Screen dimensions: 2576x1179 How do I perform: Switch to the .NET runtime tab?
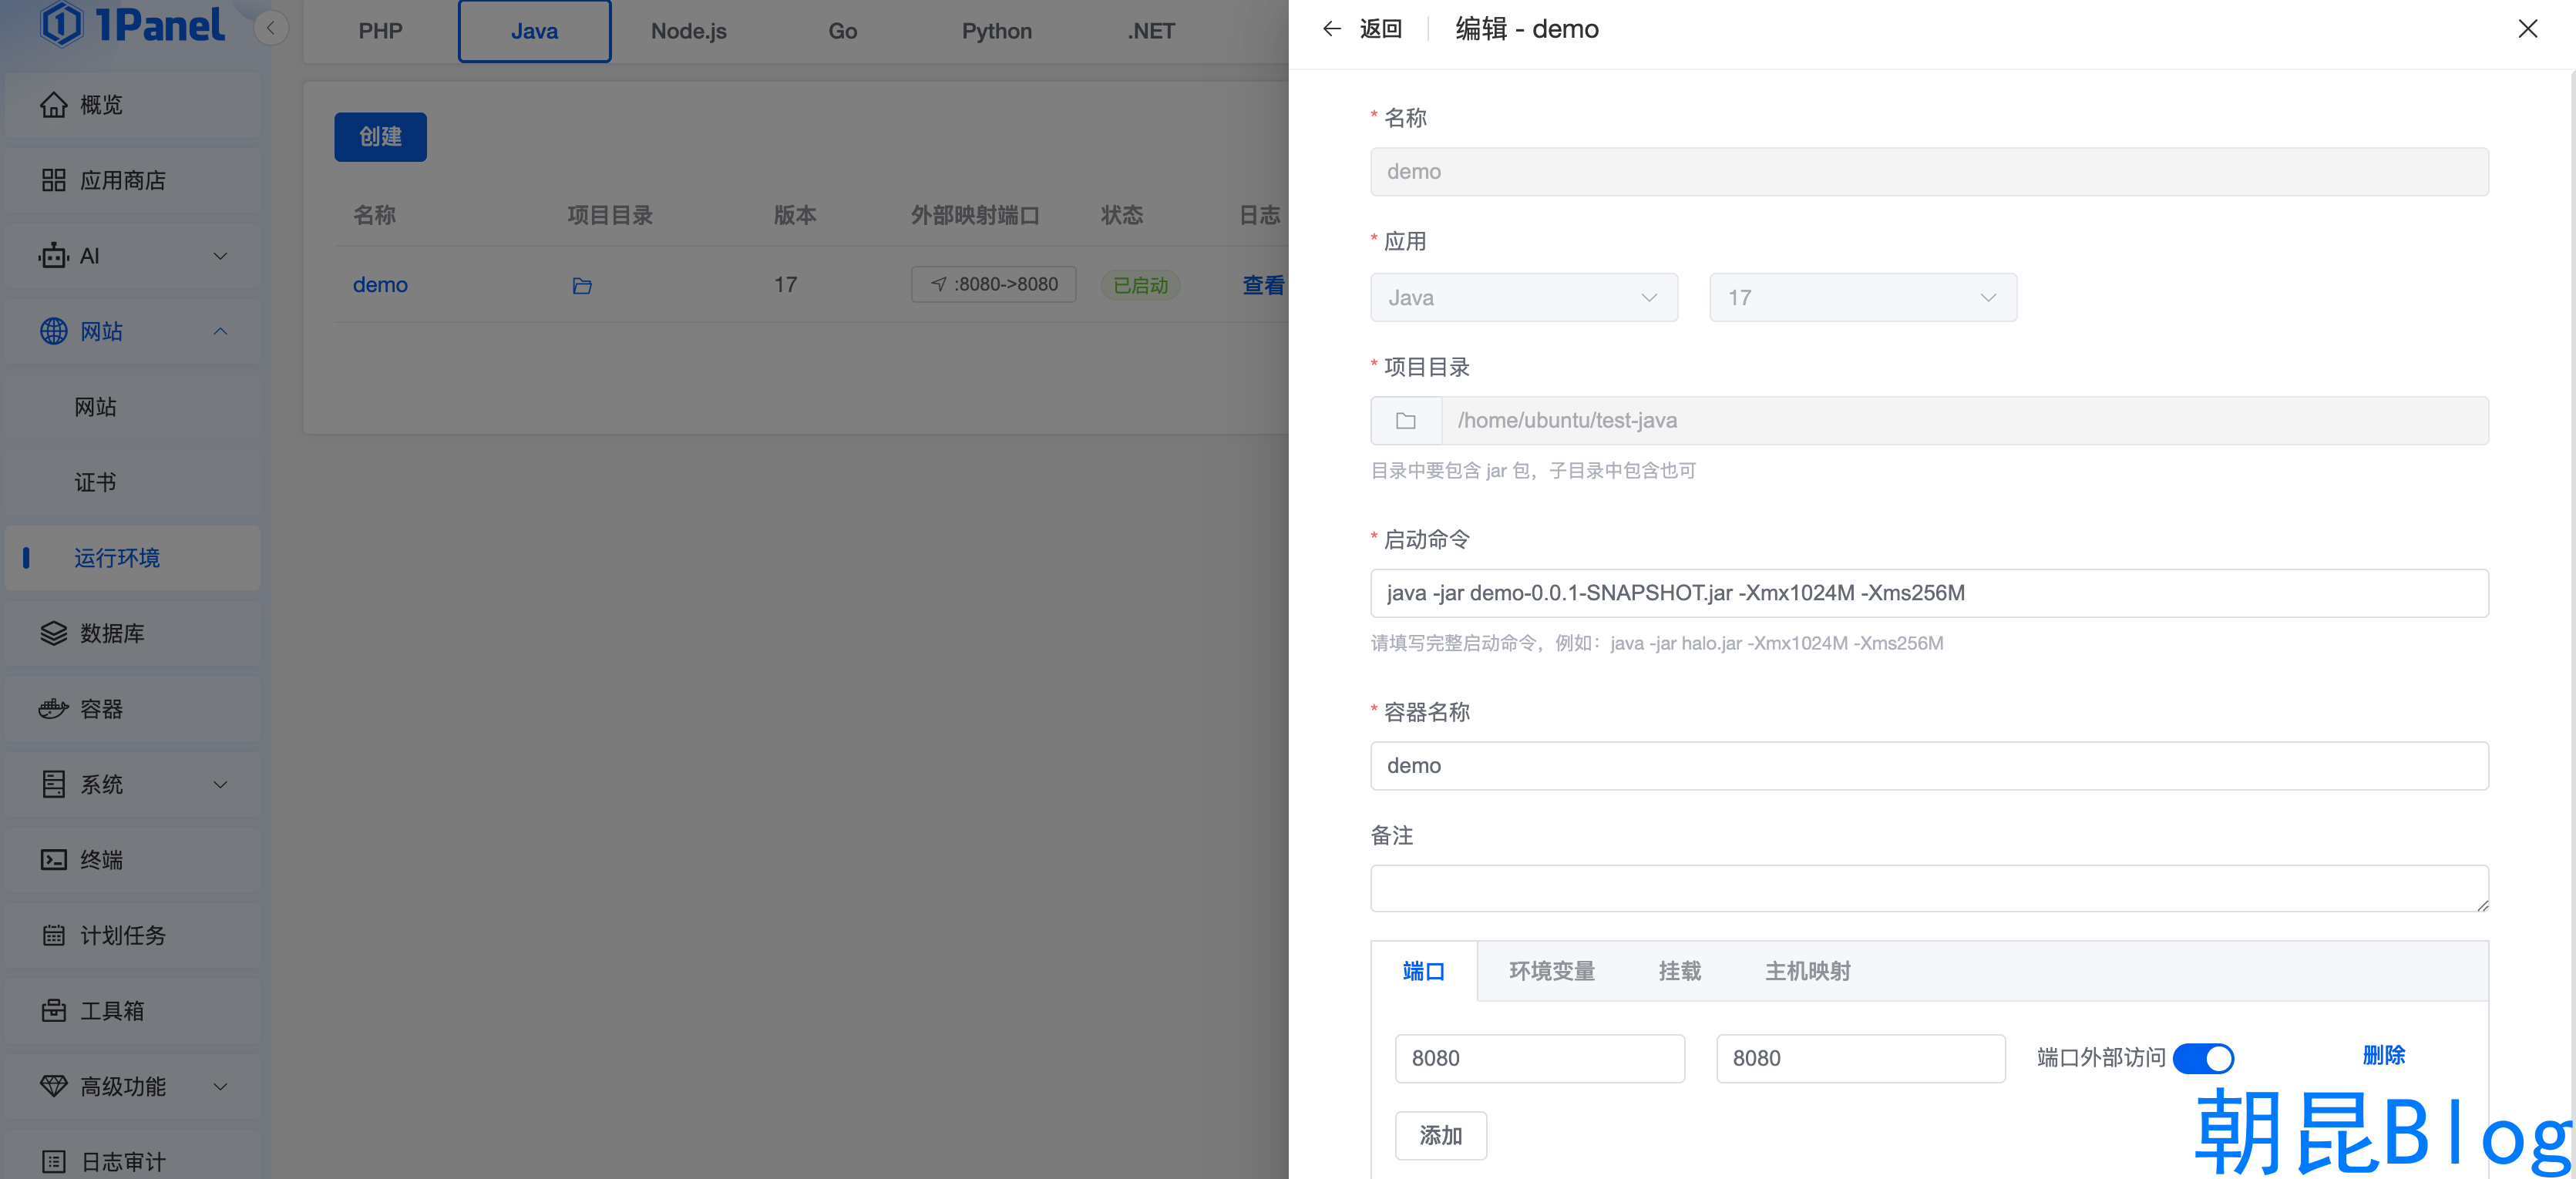[x=1151, y=31]
